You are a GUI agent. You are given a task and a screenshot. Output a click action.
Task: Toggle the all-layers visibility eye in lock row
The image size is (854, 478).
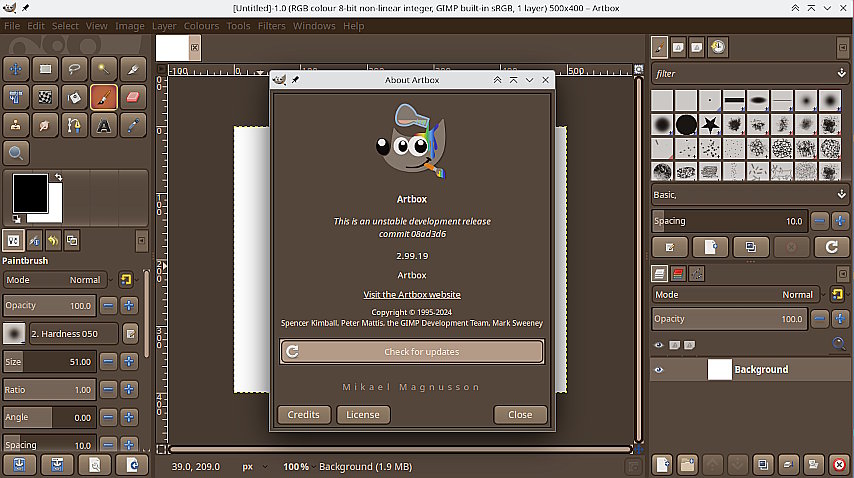(658, 345)
